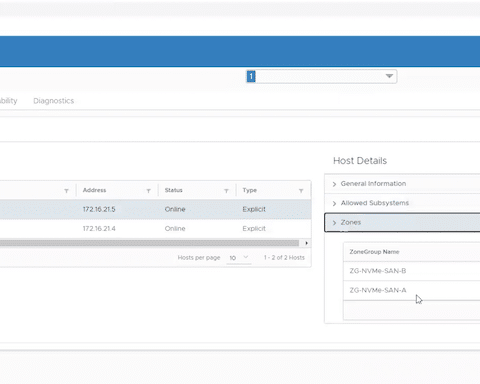Viewport: 480px width, 384px height.
Task: Click the table's horizontal scrollbar track
Action: click(149, 243)
